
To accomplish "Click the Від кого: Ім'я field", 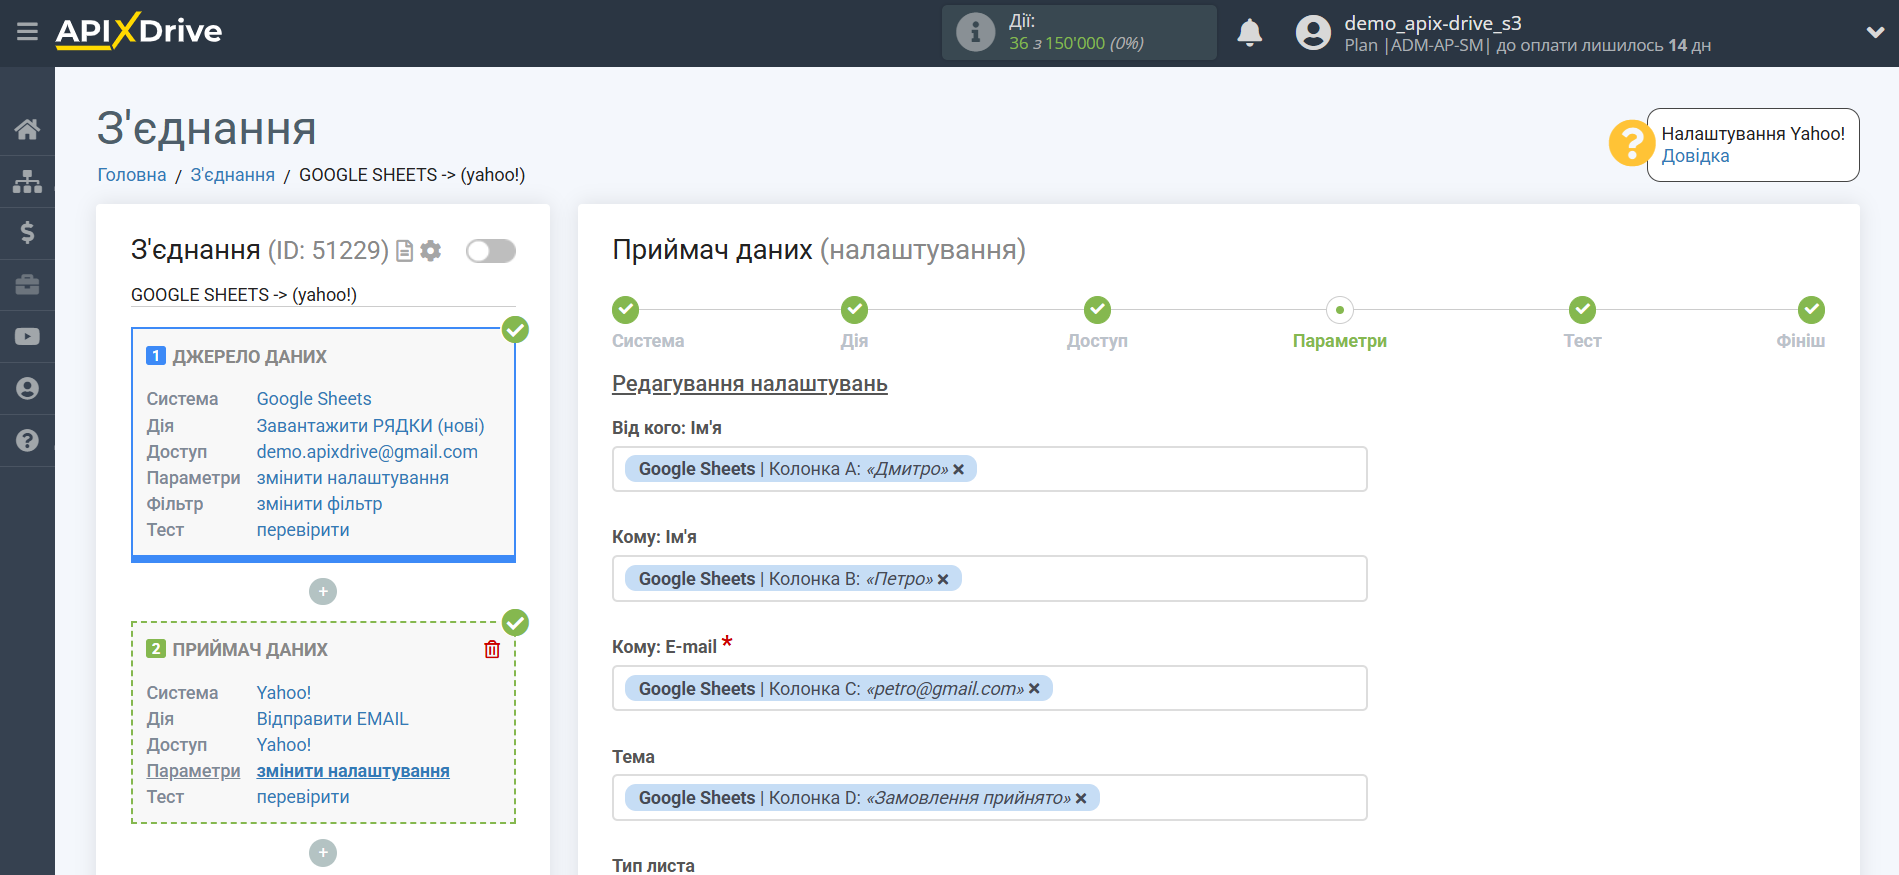I will point(989,469).
